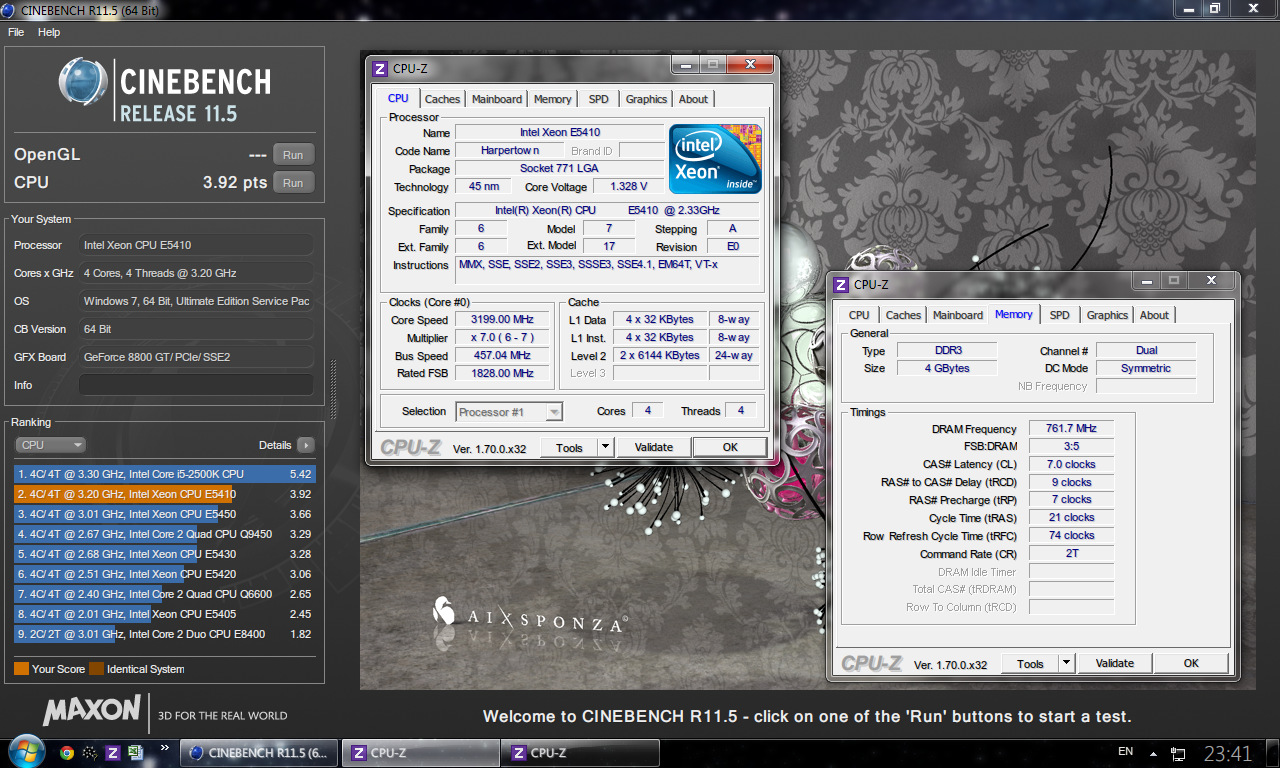
Task: Select ranking row Intel Xeon CPU E5420
Action: pos(164,574)
